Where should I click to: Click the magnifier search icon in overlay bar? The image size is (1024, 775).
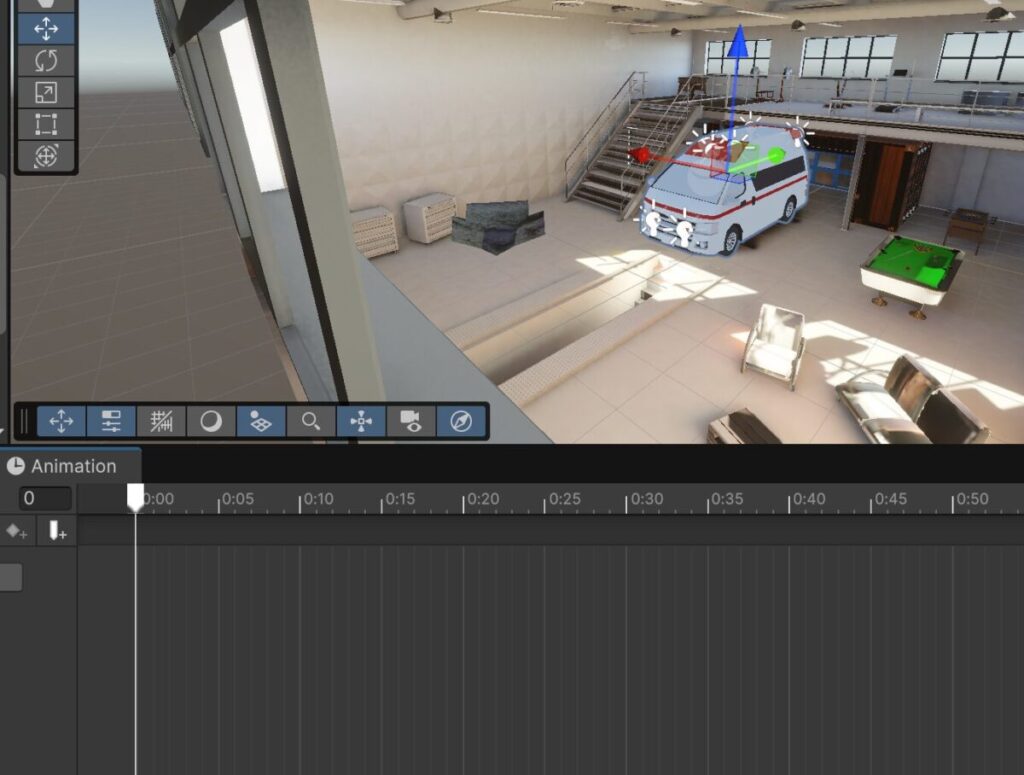(311, 421)
